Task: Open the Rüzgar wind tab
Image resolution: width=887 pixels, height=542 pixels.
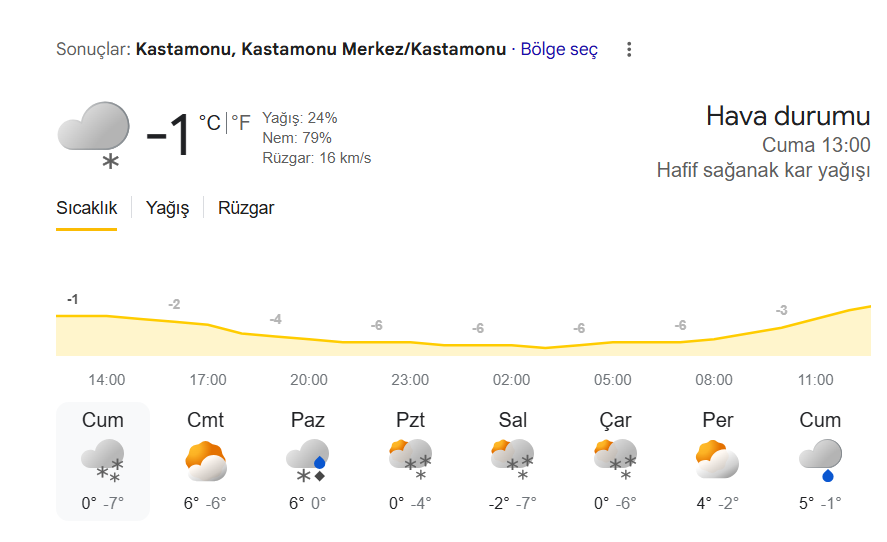Action: click(x=246, y=208)
